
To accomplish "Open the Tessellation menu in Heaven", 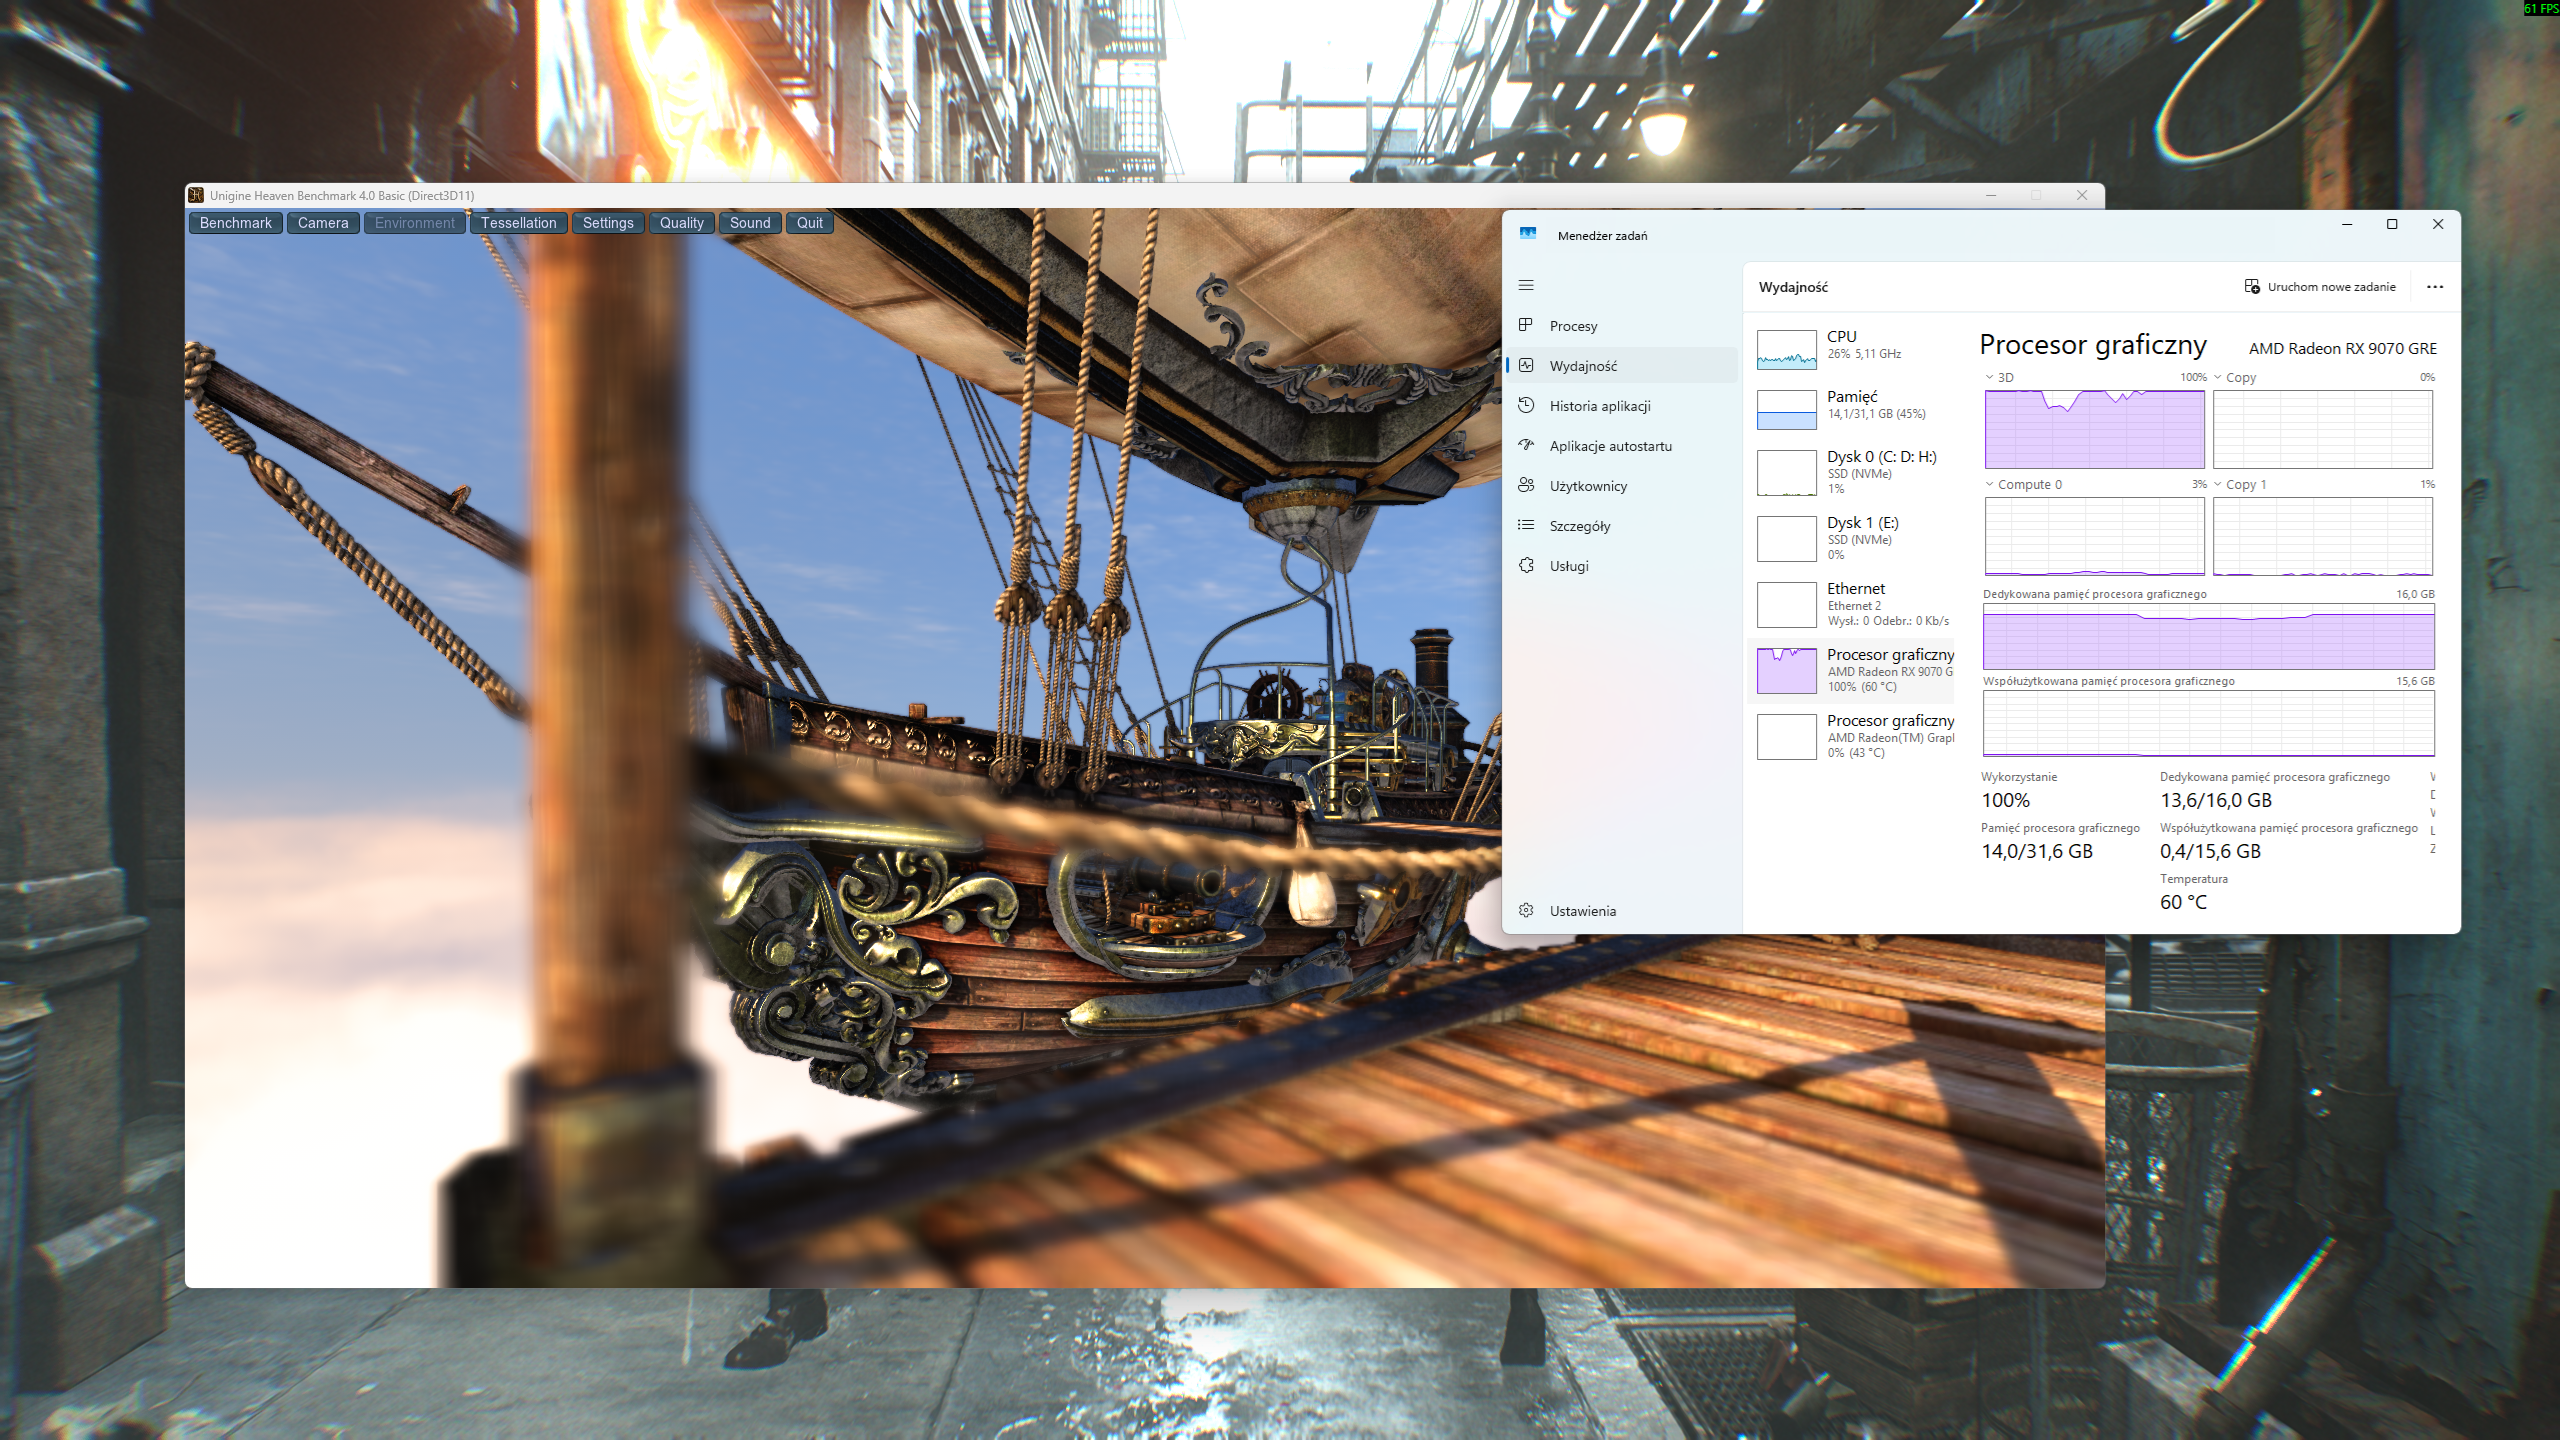I will 518,223.
